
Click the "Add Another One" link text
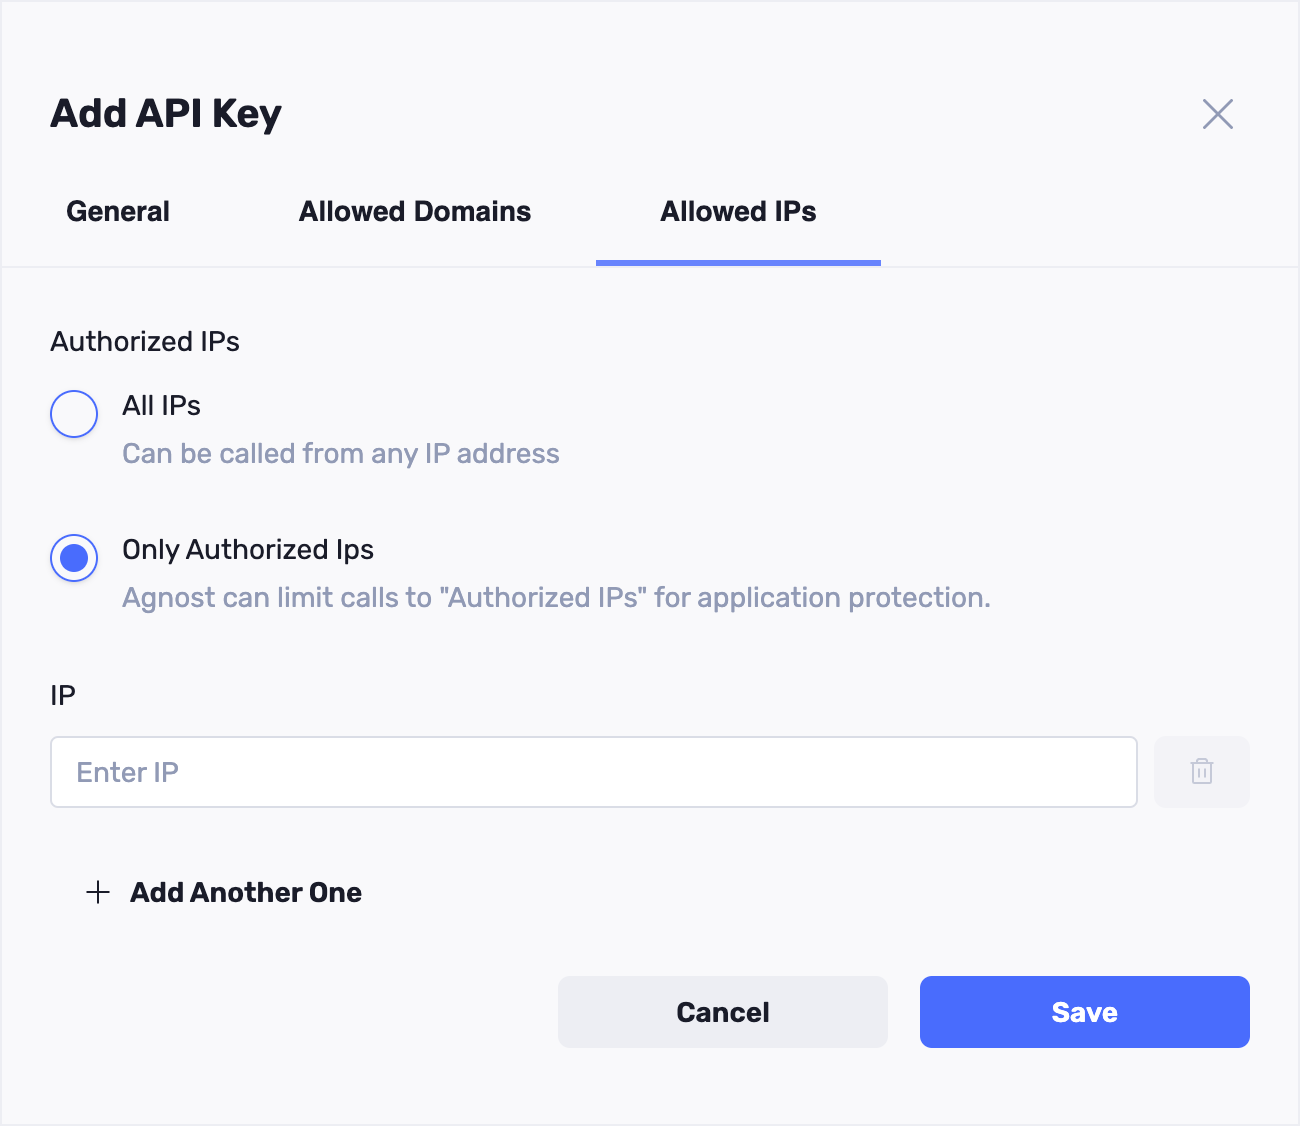coord(246,892)
